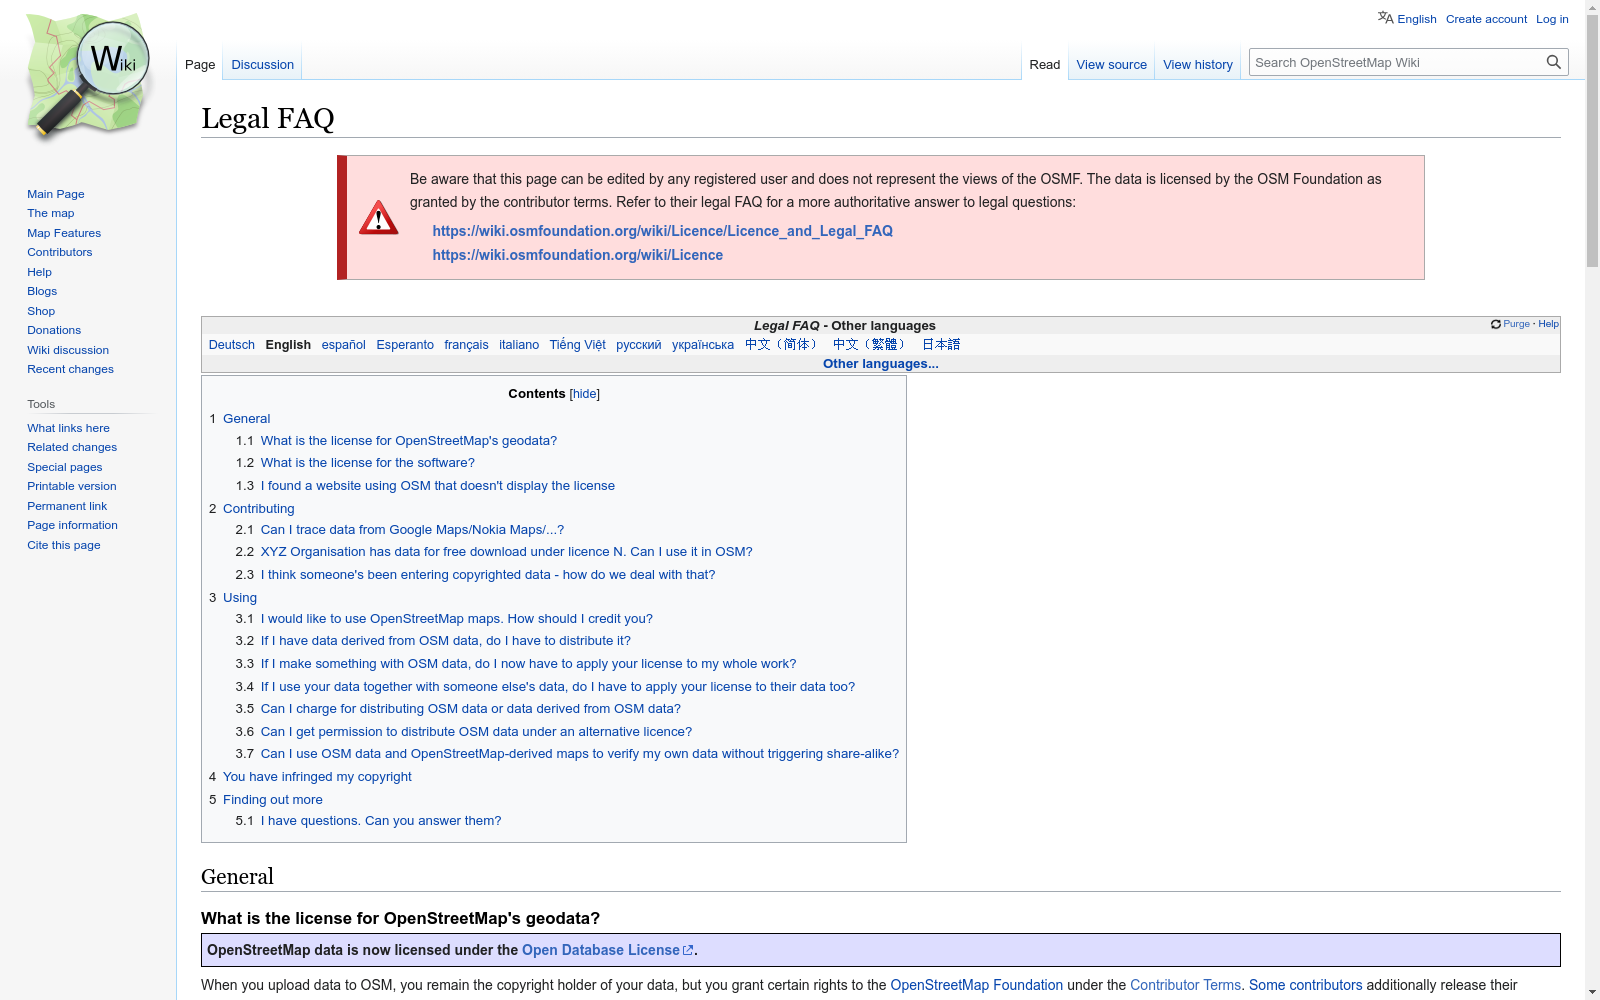Open the View history tab
Image resolution: width=1600 pixels, height=1000 pixels.
pyautogui.click(x=1198, y=64)
